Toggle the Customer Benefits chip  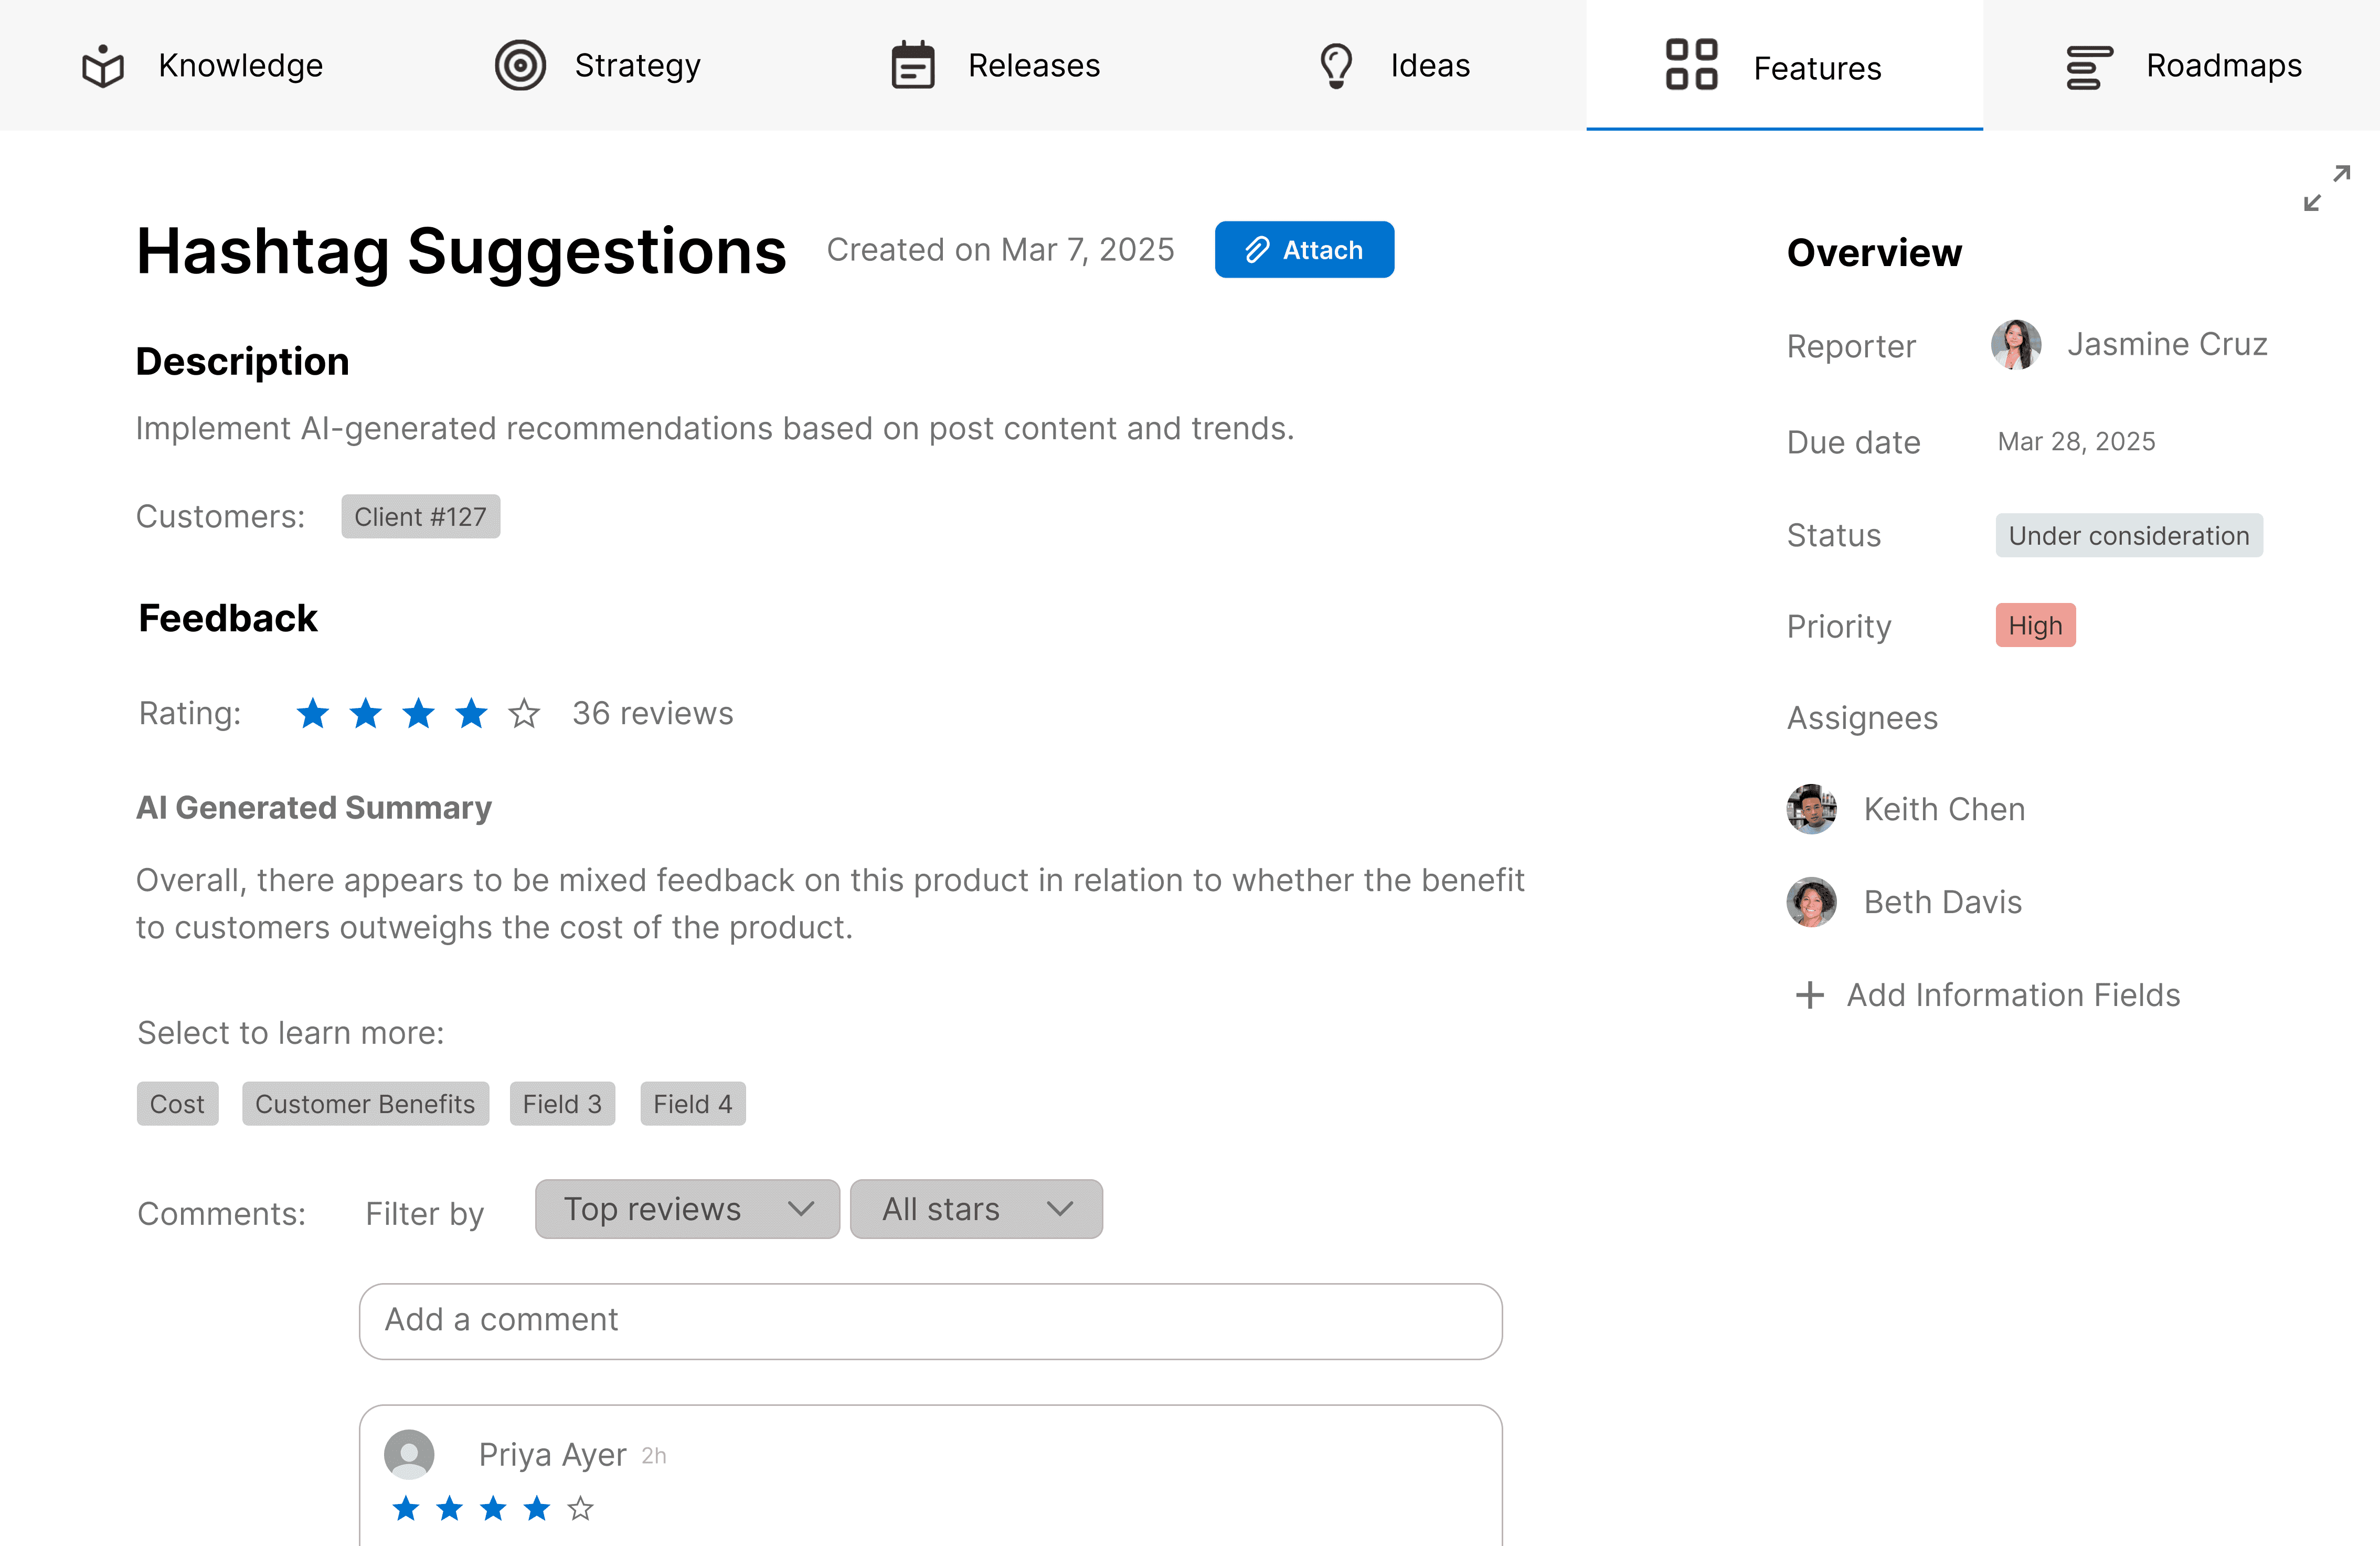point(365,1104)
